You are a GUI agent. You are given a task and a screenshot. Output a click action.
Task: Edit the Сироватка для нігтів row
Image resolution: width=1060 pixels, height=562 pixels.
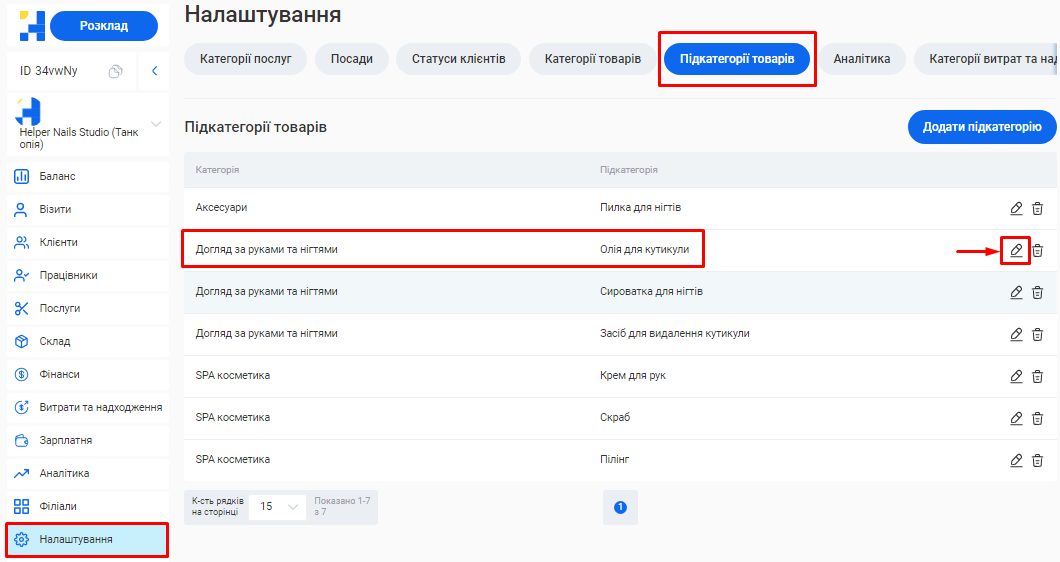pyautogui.click(x=1016, y=292)
